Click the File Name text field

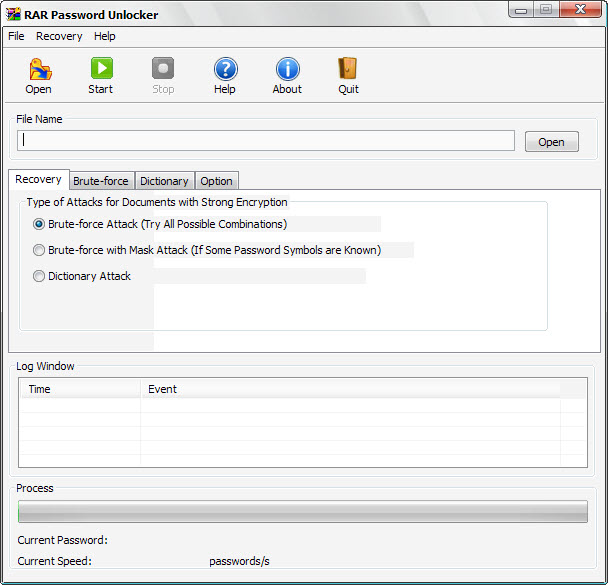pyautogui.click(x=266, y=140)
